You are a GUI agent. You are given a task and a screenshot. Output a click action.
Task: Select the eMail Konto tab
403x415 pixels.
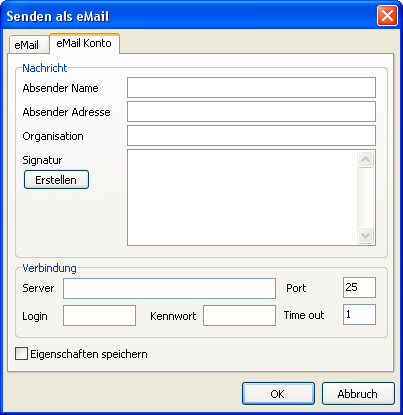click(x=84, y=43)
